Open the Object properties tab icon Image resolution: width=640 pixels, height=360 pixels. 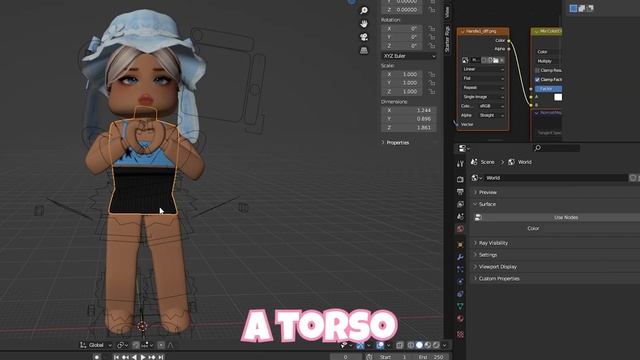[460, 244]
